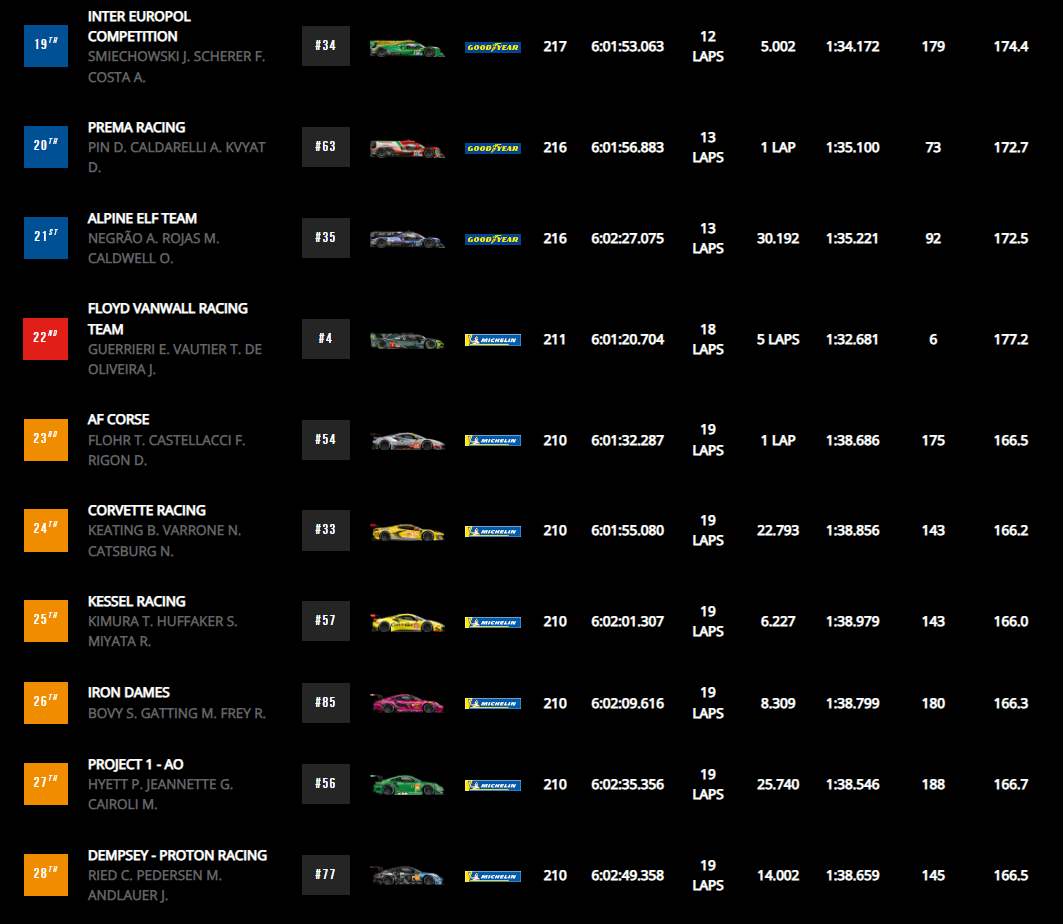Click the #85 car number box
Image resolution: width=1063 pixels, height=924 pixels.
326,702
